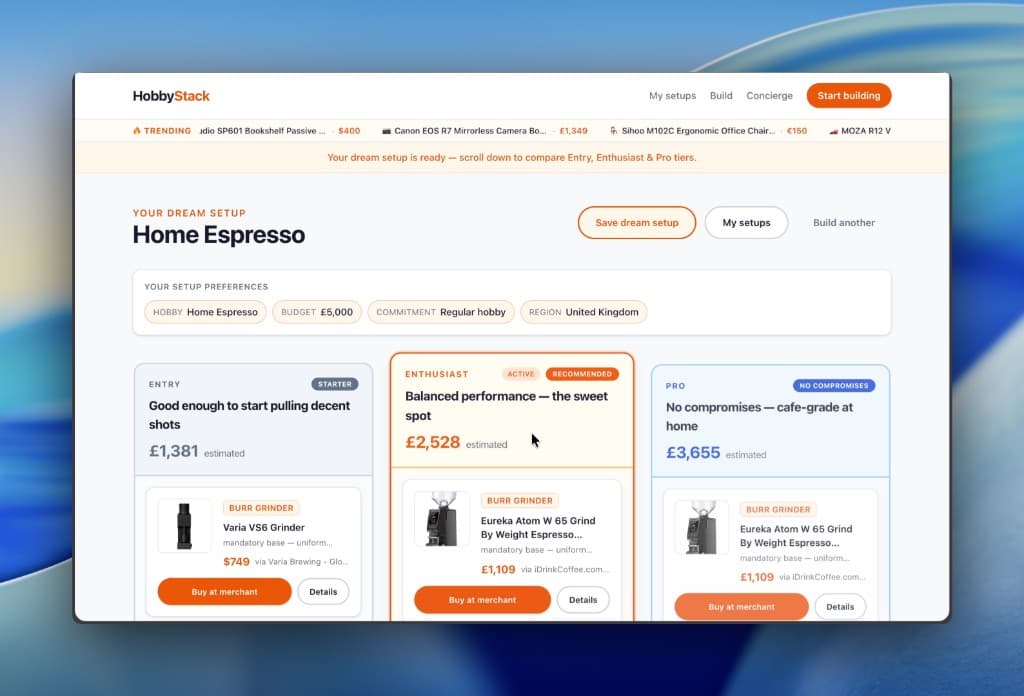Click Build another link

coord(844,223)
